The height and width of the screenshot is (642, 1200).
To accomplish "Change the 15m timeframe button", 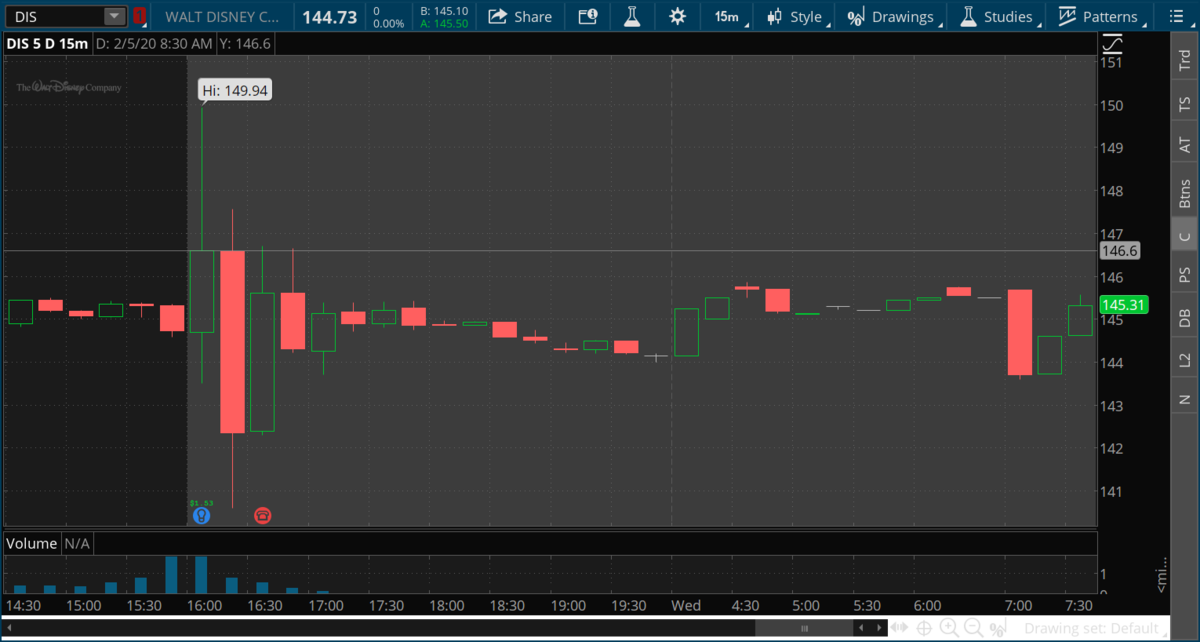I will tap(727, 17).
